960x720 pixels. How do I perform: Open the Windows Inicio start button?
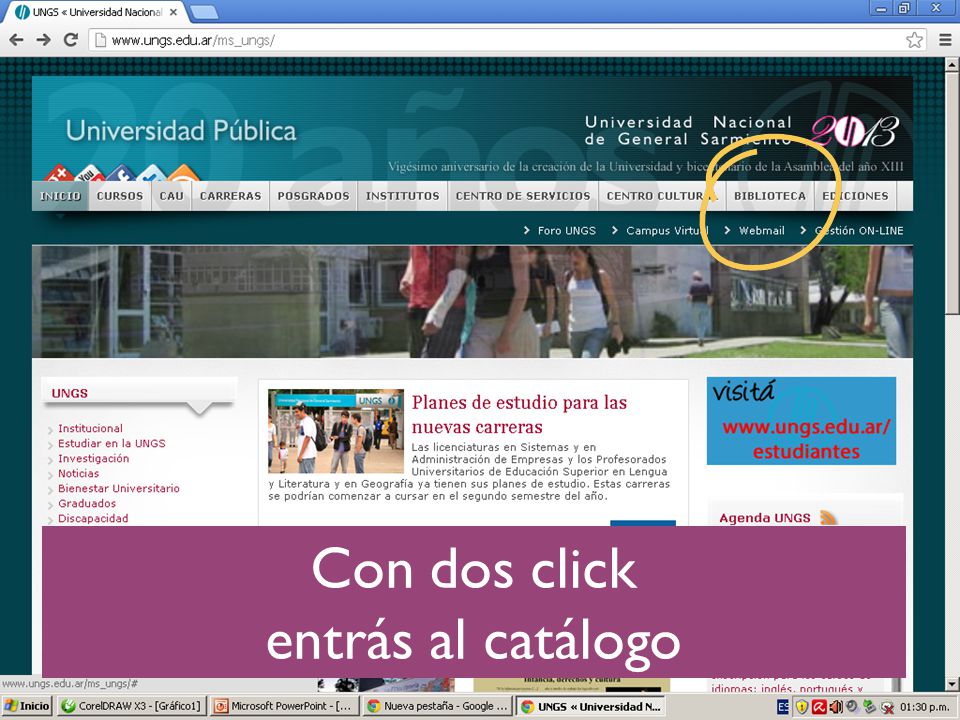coord(26,706)
